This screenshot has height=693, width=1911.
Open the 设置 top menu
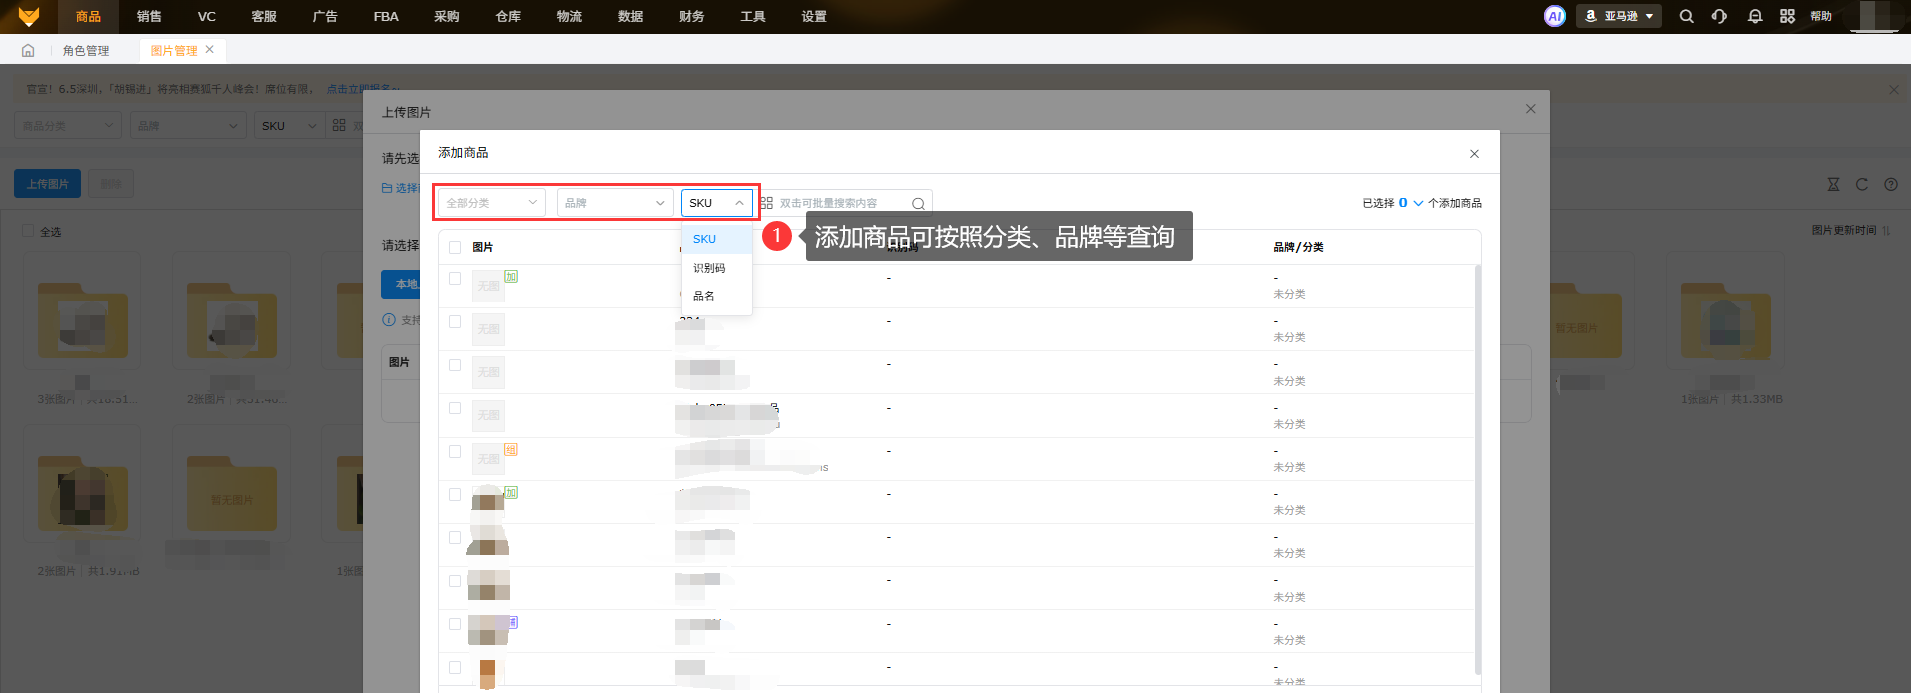[x=814, y=16]
